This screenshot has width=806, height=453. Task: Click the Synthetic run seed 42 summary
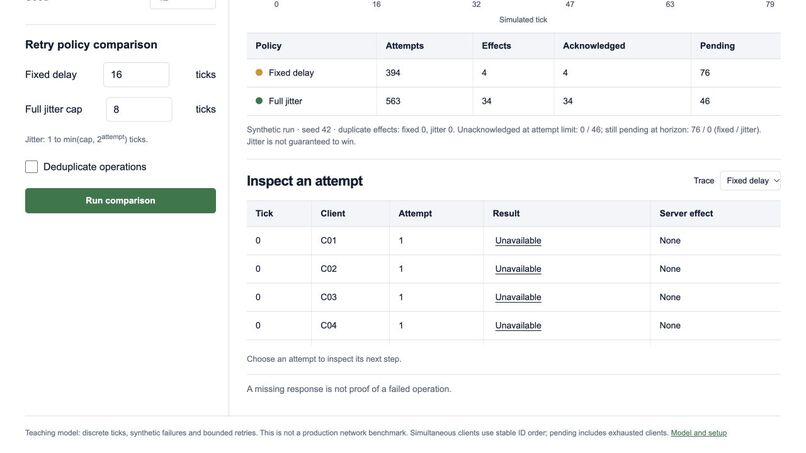tap(504, 136)
